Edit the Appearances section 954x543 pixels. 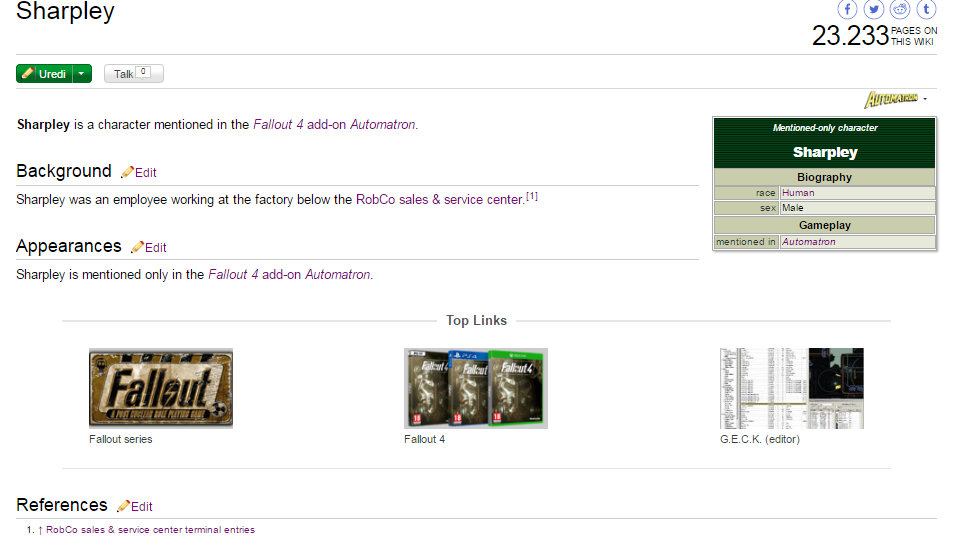156,248
